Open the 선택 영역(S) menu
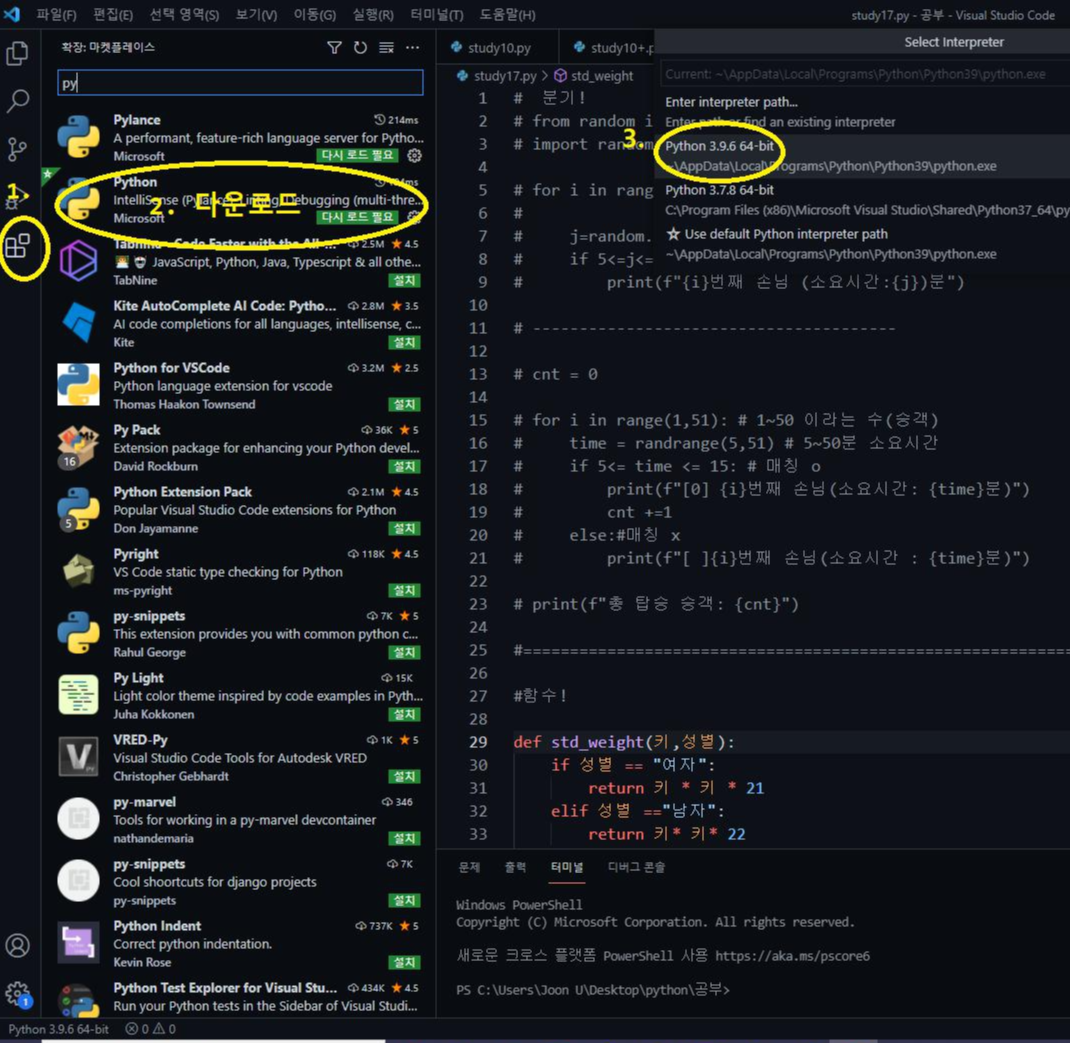The width and height of the screenshot is (1070, 1043). pos(184,14)
